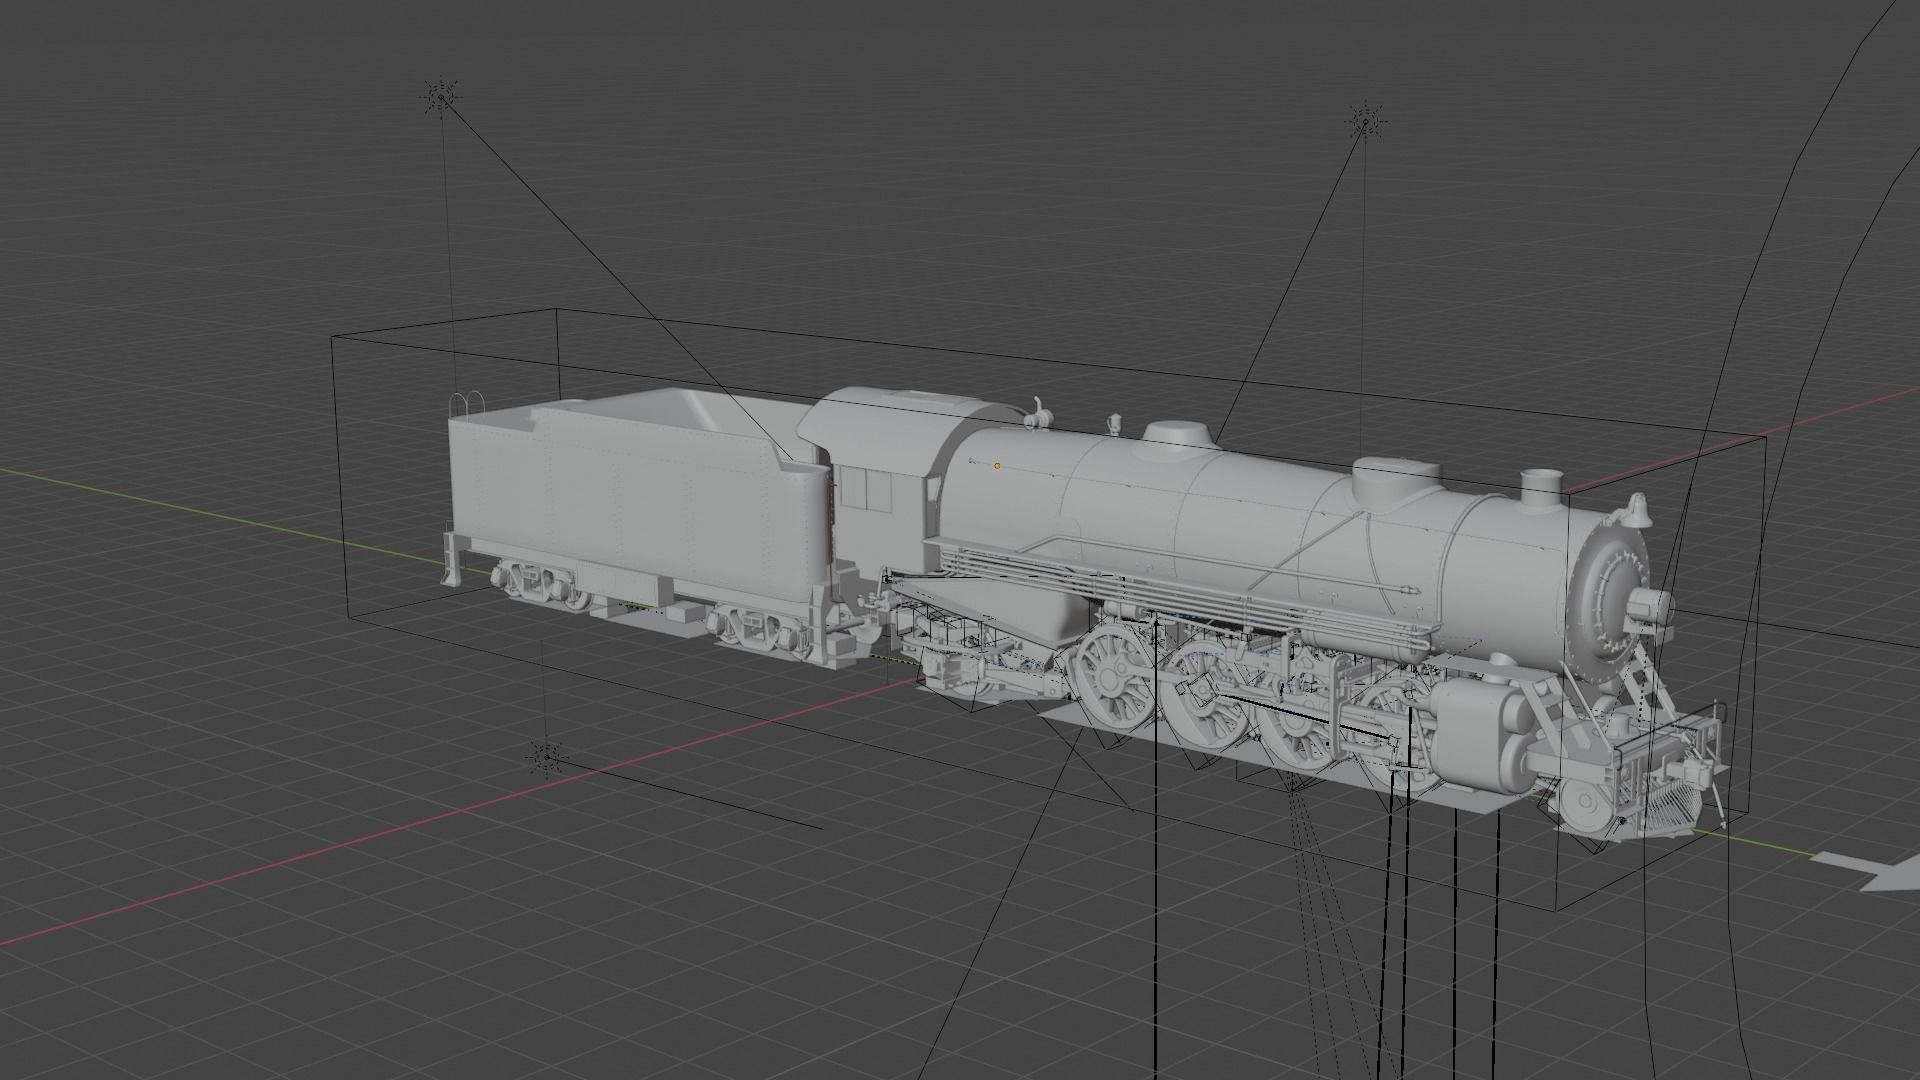Select the tender's front wheel truck
Image resolution: width=1920 pixels, height=1080 pixels.
762,631
